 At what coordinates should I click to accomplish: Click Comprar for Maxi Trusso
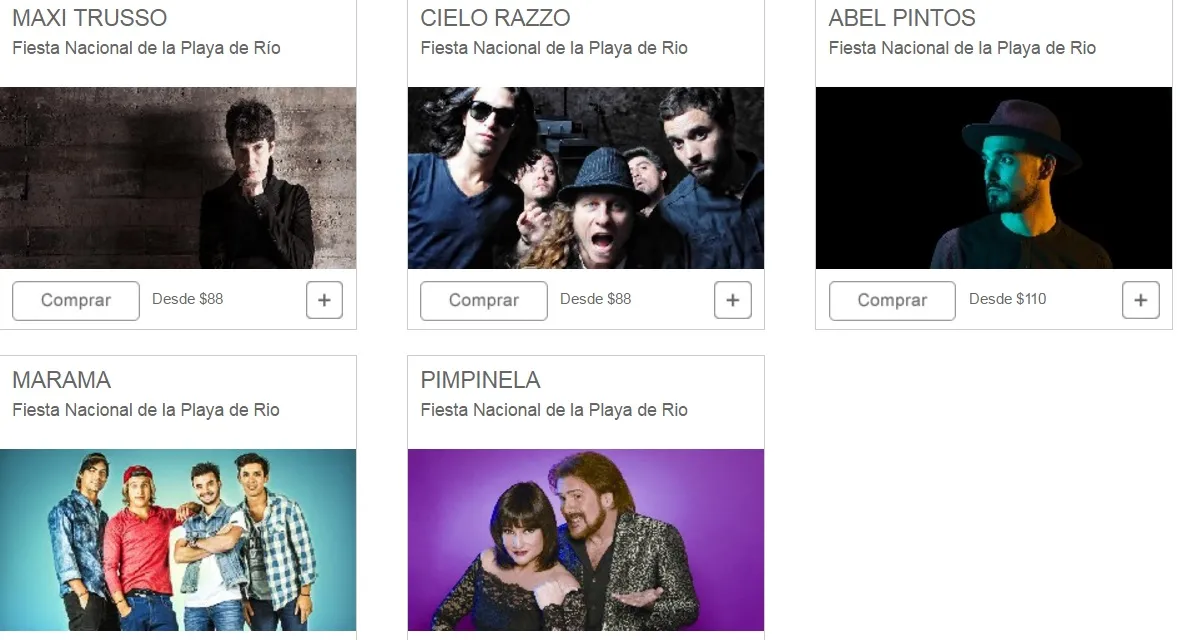tap(76, 300)
